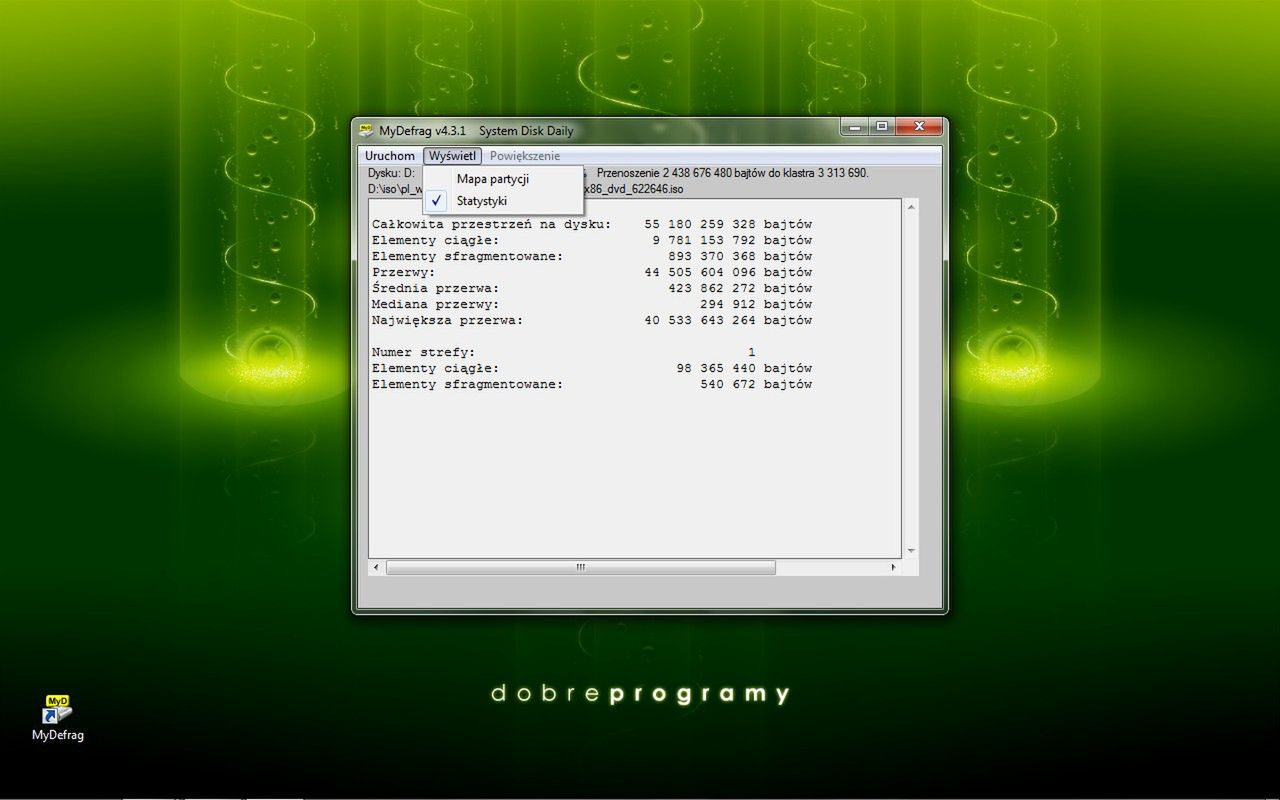The width and height of the screenshot is (1280, 800).
Task: Click the MyDefrag title bar icon
Action: click(367, 130)
